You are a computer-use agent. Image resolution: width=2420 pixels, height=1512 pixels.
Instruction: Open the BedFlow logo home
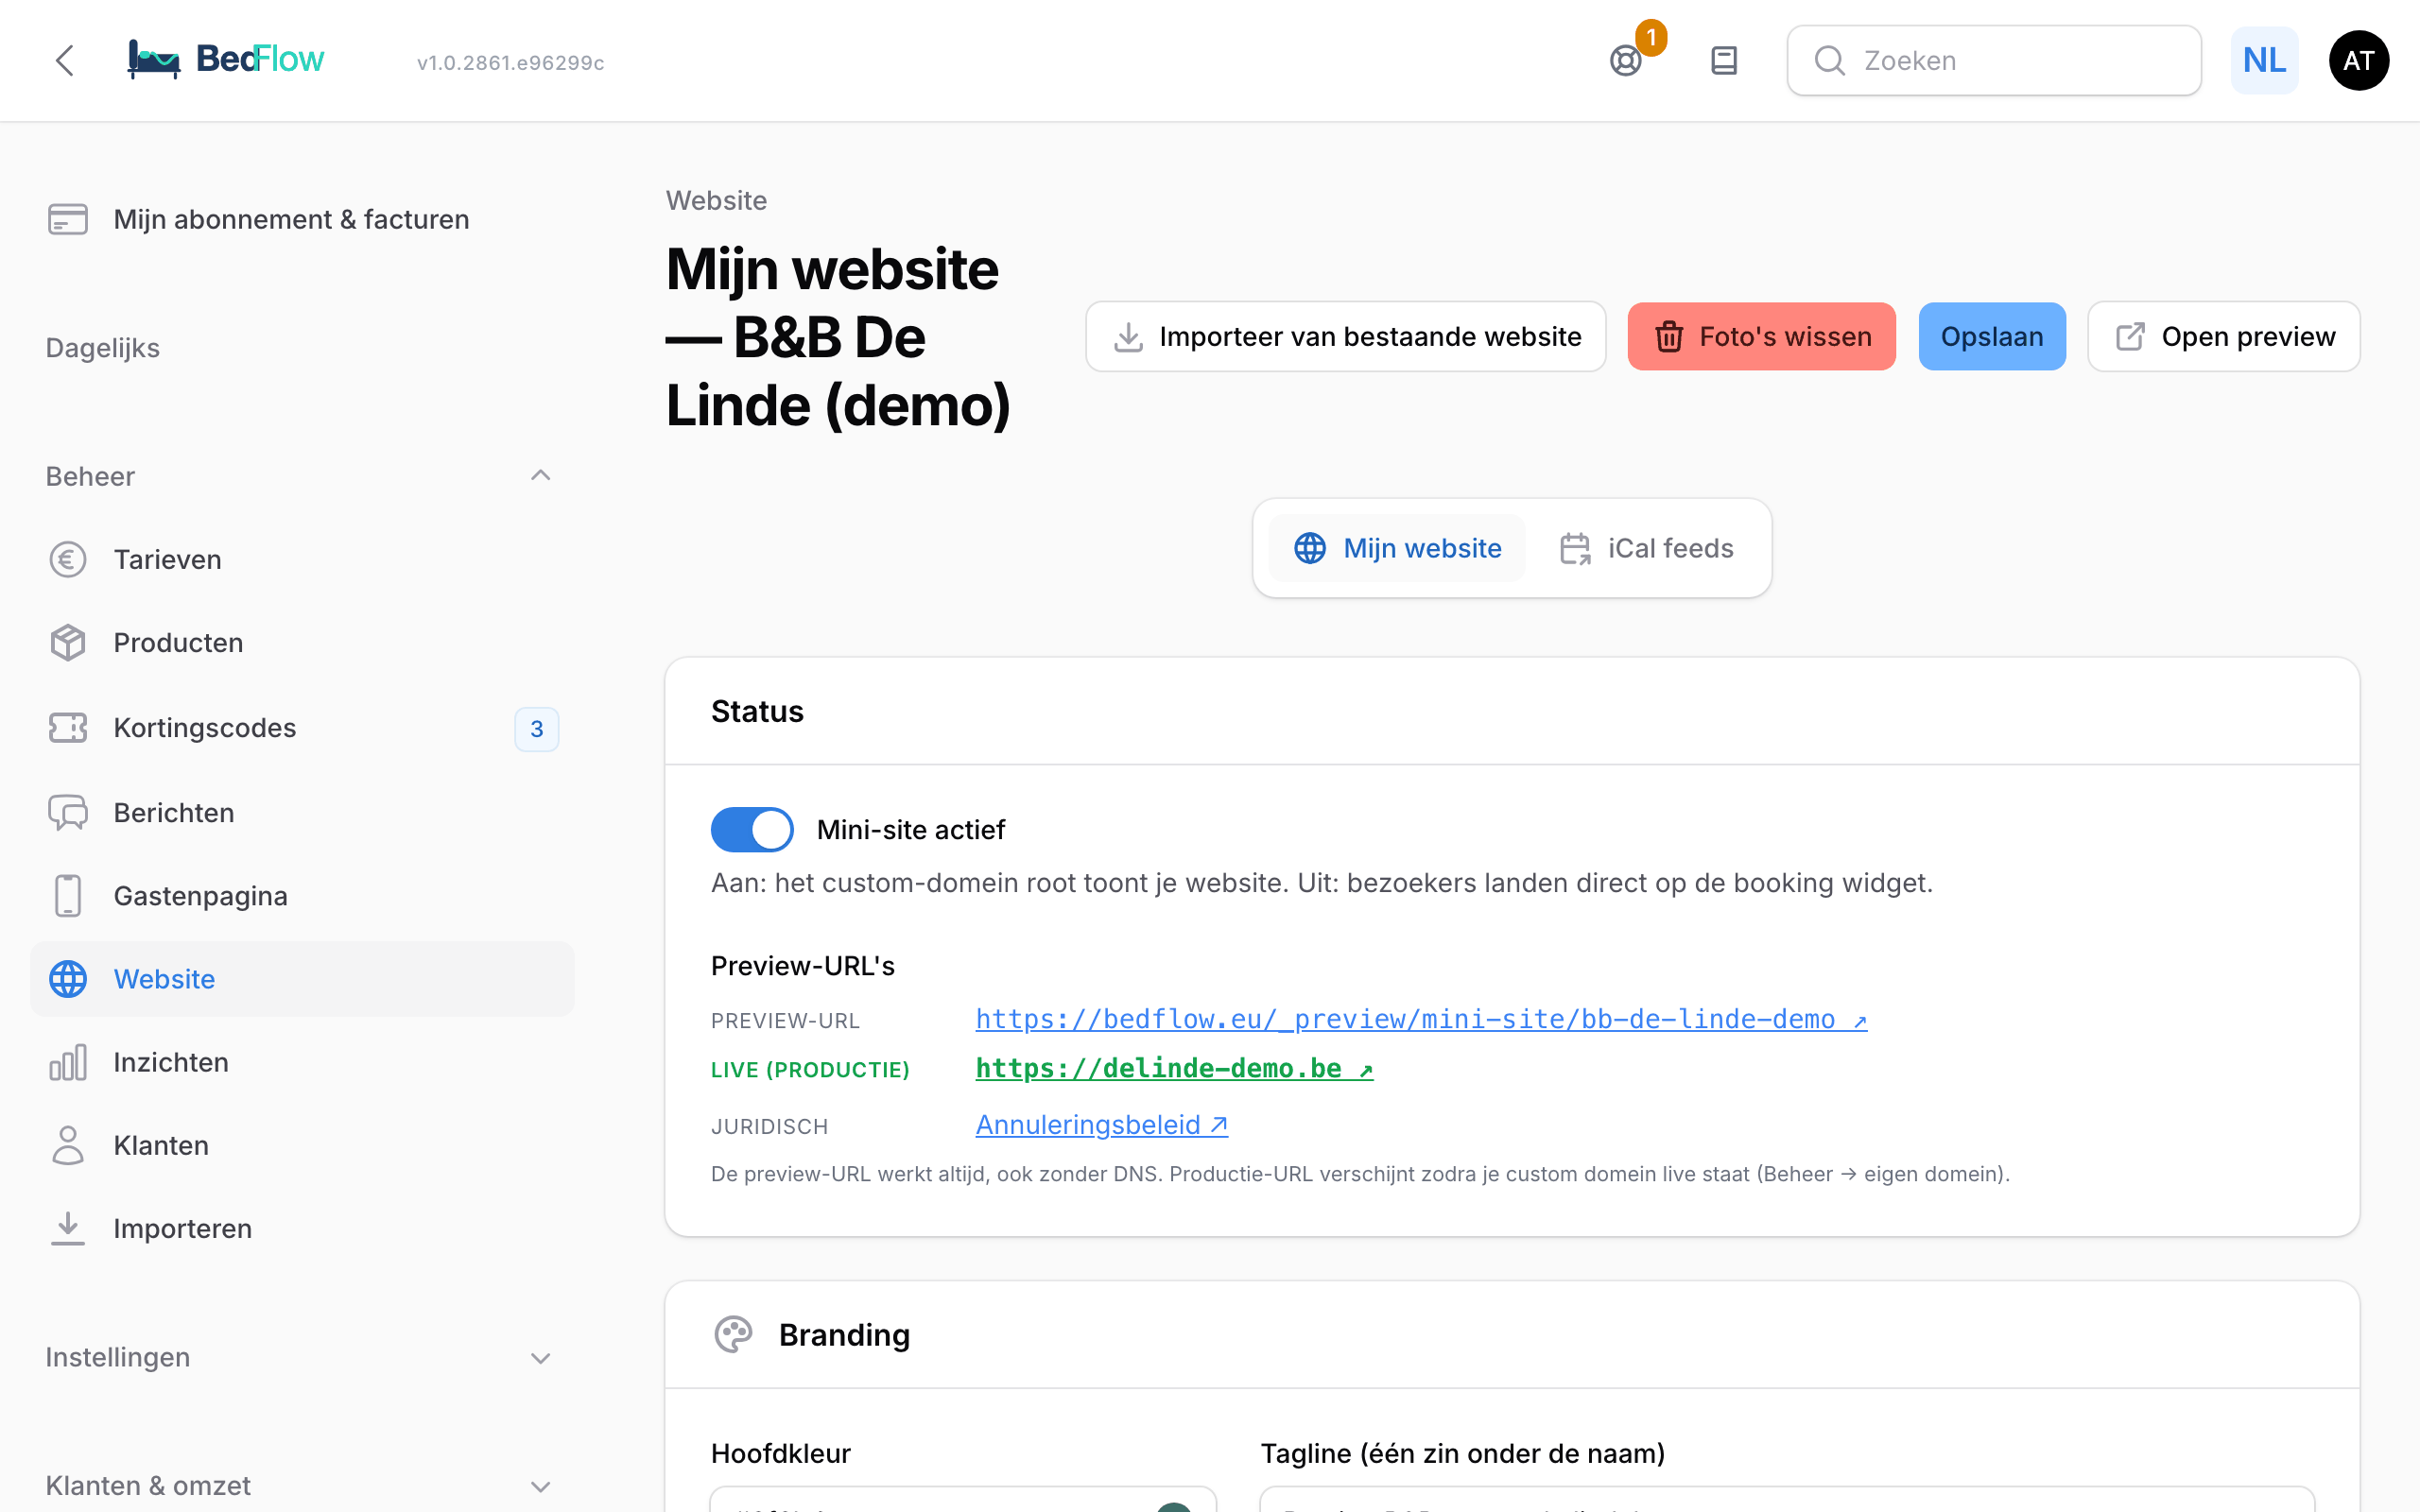pos(226,59)
